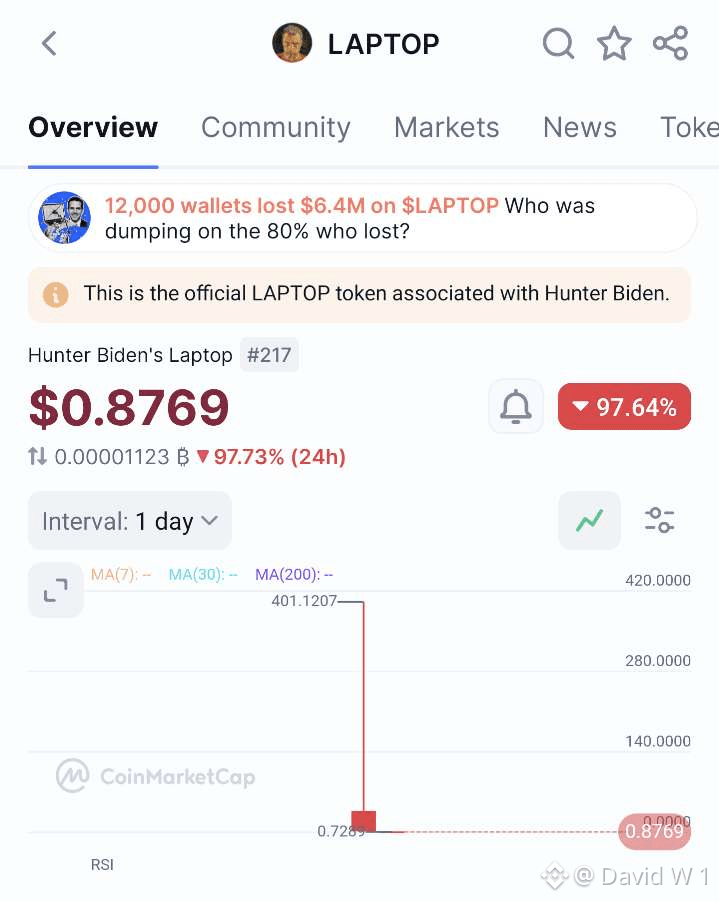The image size is (719, 901).
Task: Select the red candlestick on the chart
Action: [363, 821]
